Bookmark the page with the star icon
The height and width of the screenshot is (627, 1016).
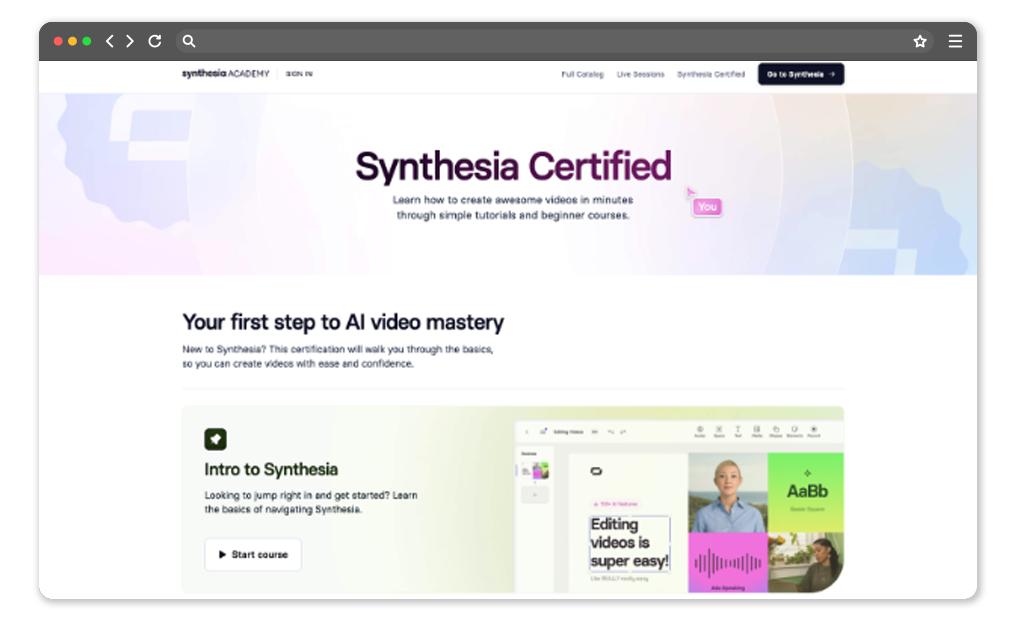point(920,41)
